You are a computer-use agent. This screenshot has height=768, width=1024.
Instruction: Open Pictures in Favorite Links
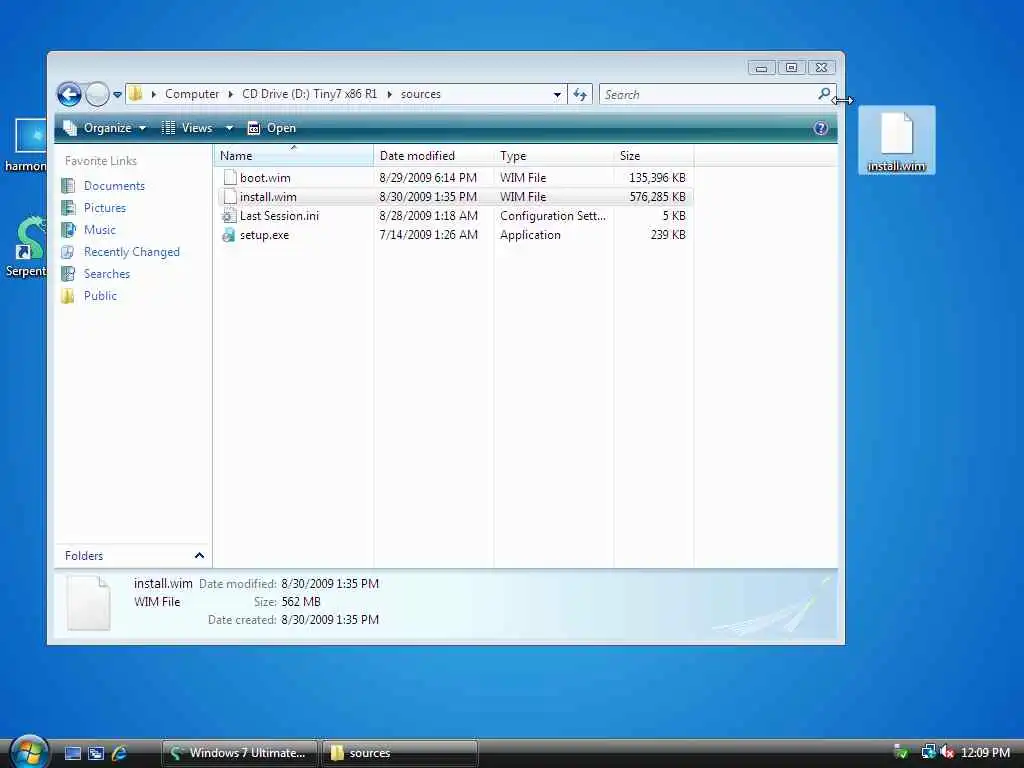click(104, 208)
